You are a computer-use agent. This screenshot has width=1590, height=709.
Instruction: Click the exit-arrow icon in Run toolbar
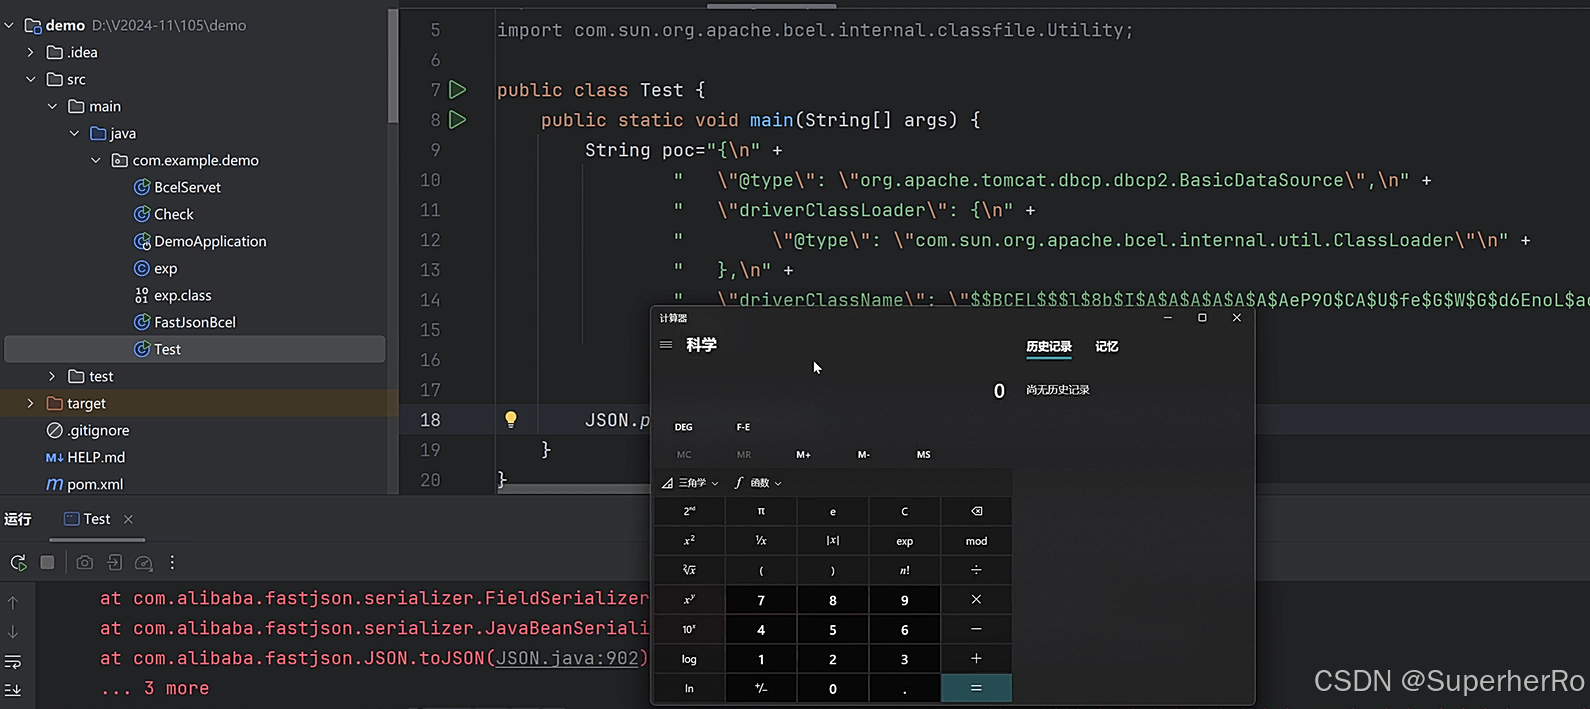point(115,563)
